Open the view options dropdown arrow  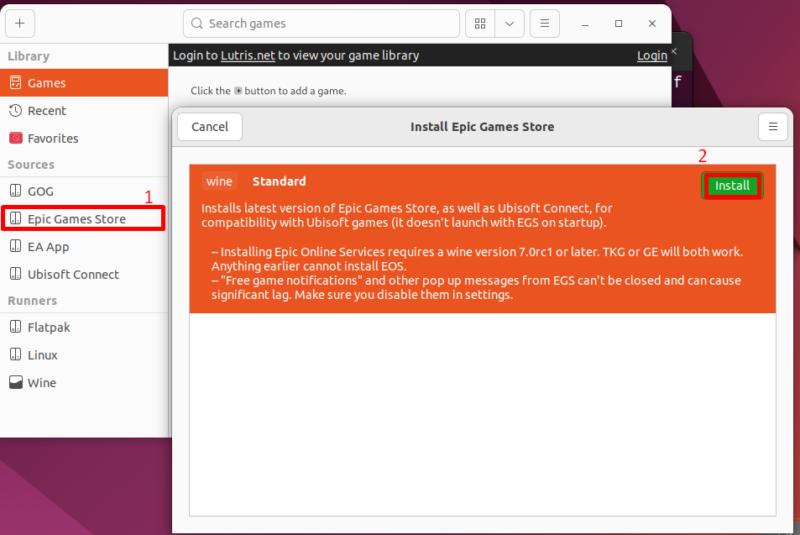pyautogui.click(x=509, y=23)
